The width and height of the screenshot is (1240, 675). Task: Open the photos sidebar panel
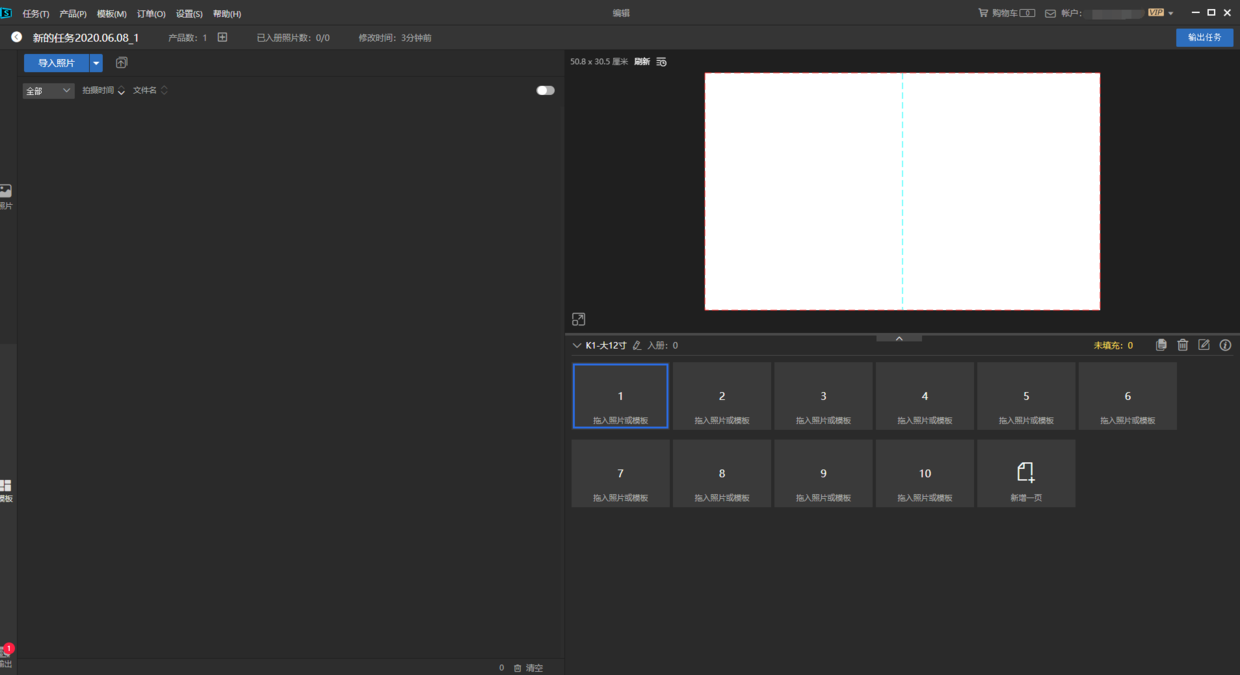[x=6, y=196]
